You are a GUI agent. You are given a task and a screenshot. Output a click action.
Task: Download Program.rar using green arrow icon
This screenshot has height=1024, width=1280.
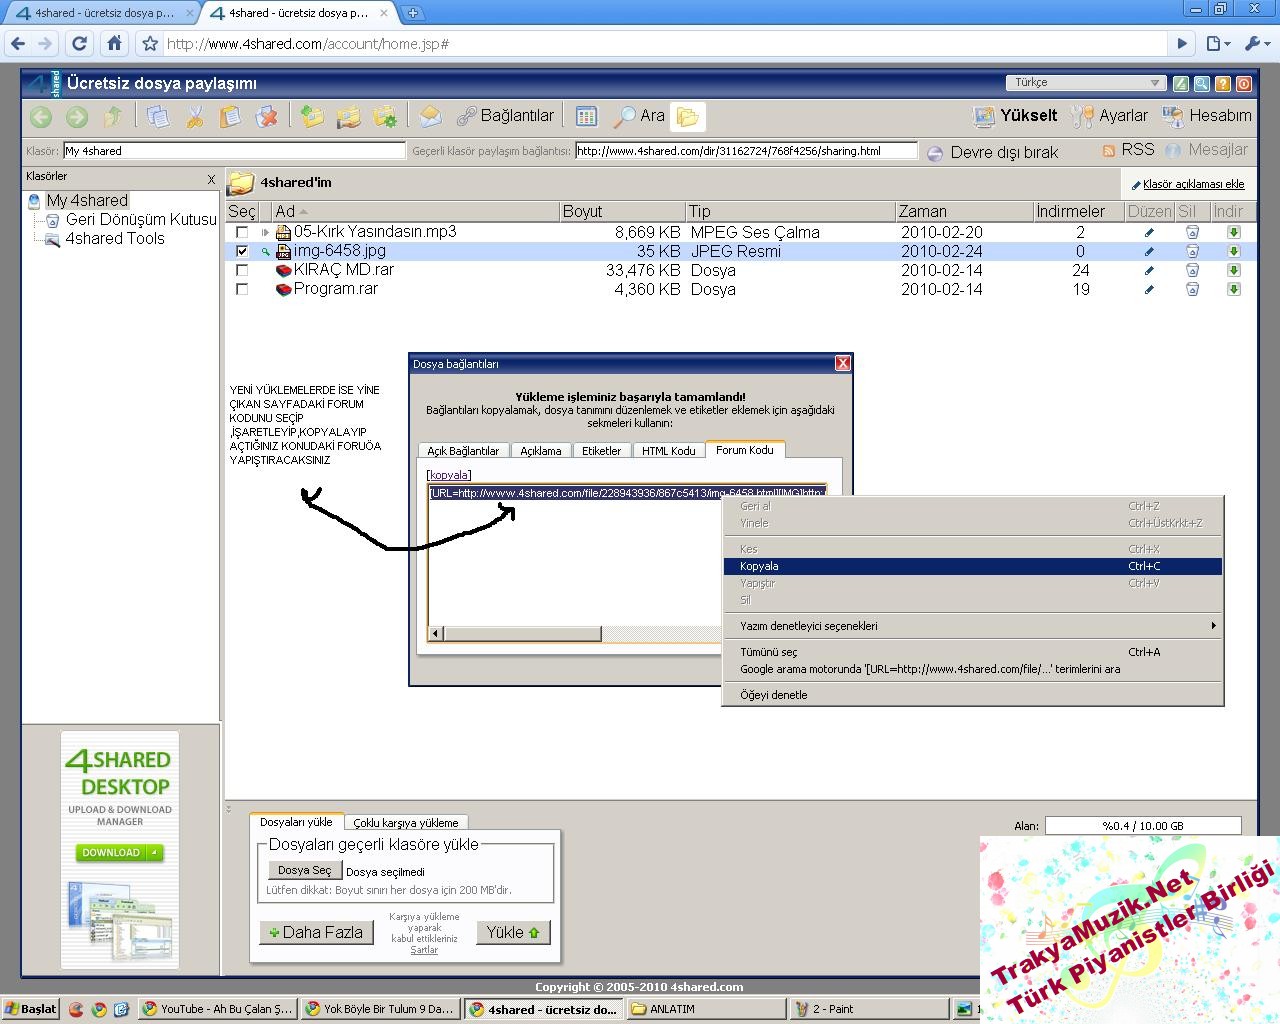(x=1233, y=289)
